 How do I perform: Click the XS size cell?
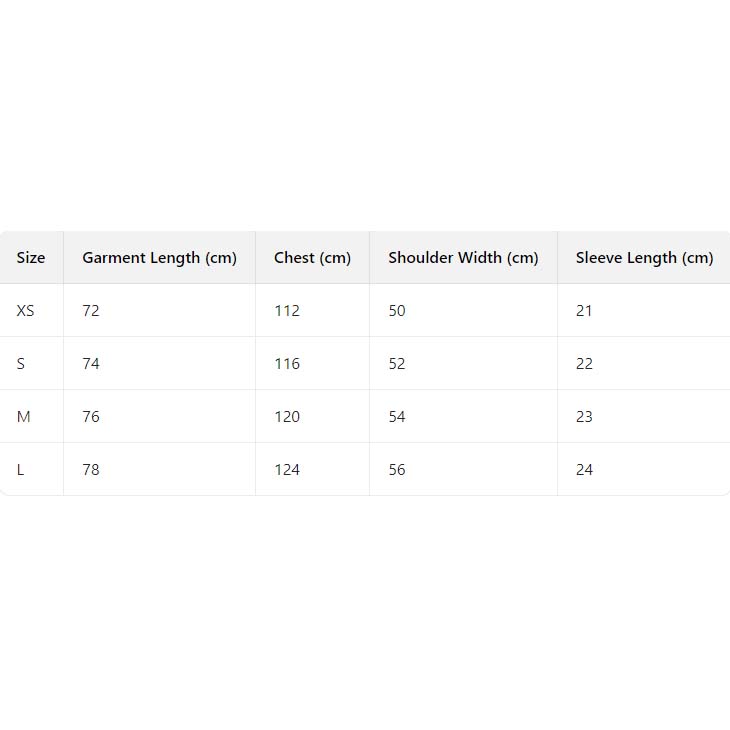pos(26,311)
